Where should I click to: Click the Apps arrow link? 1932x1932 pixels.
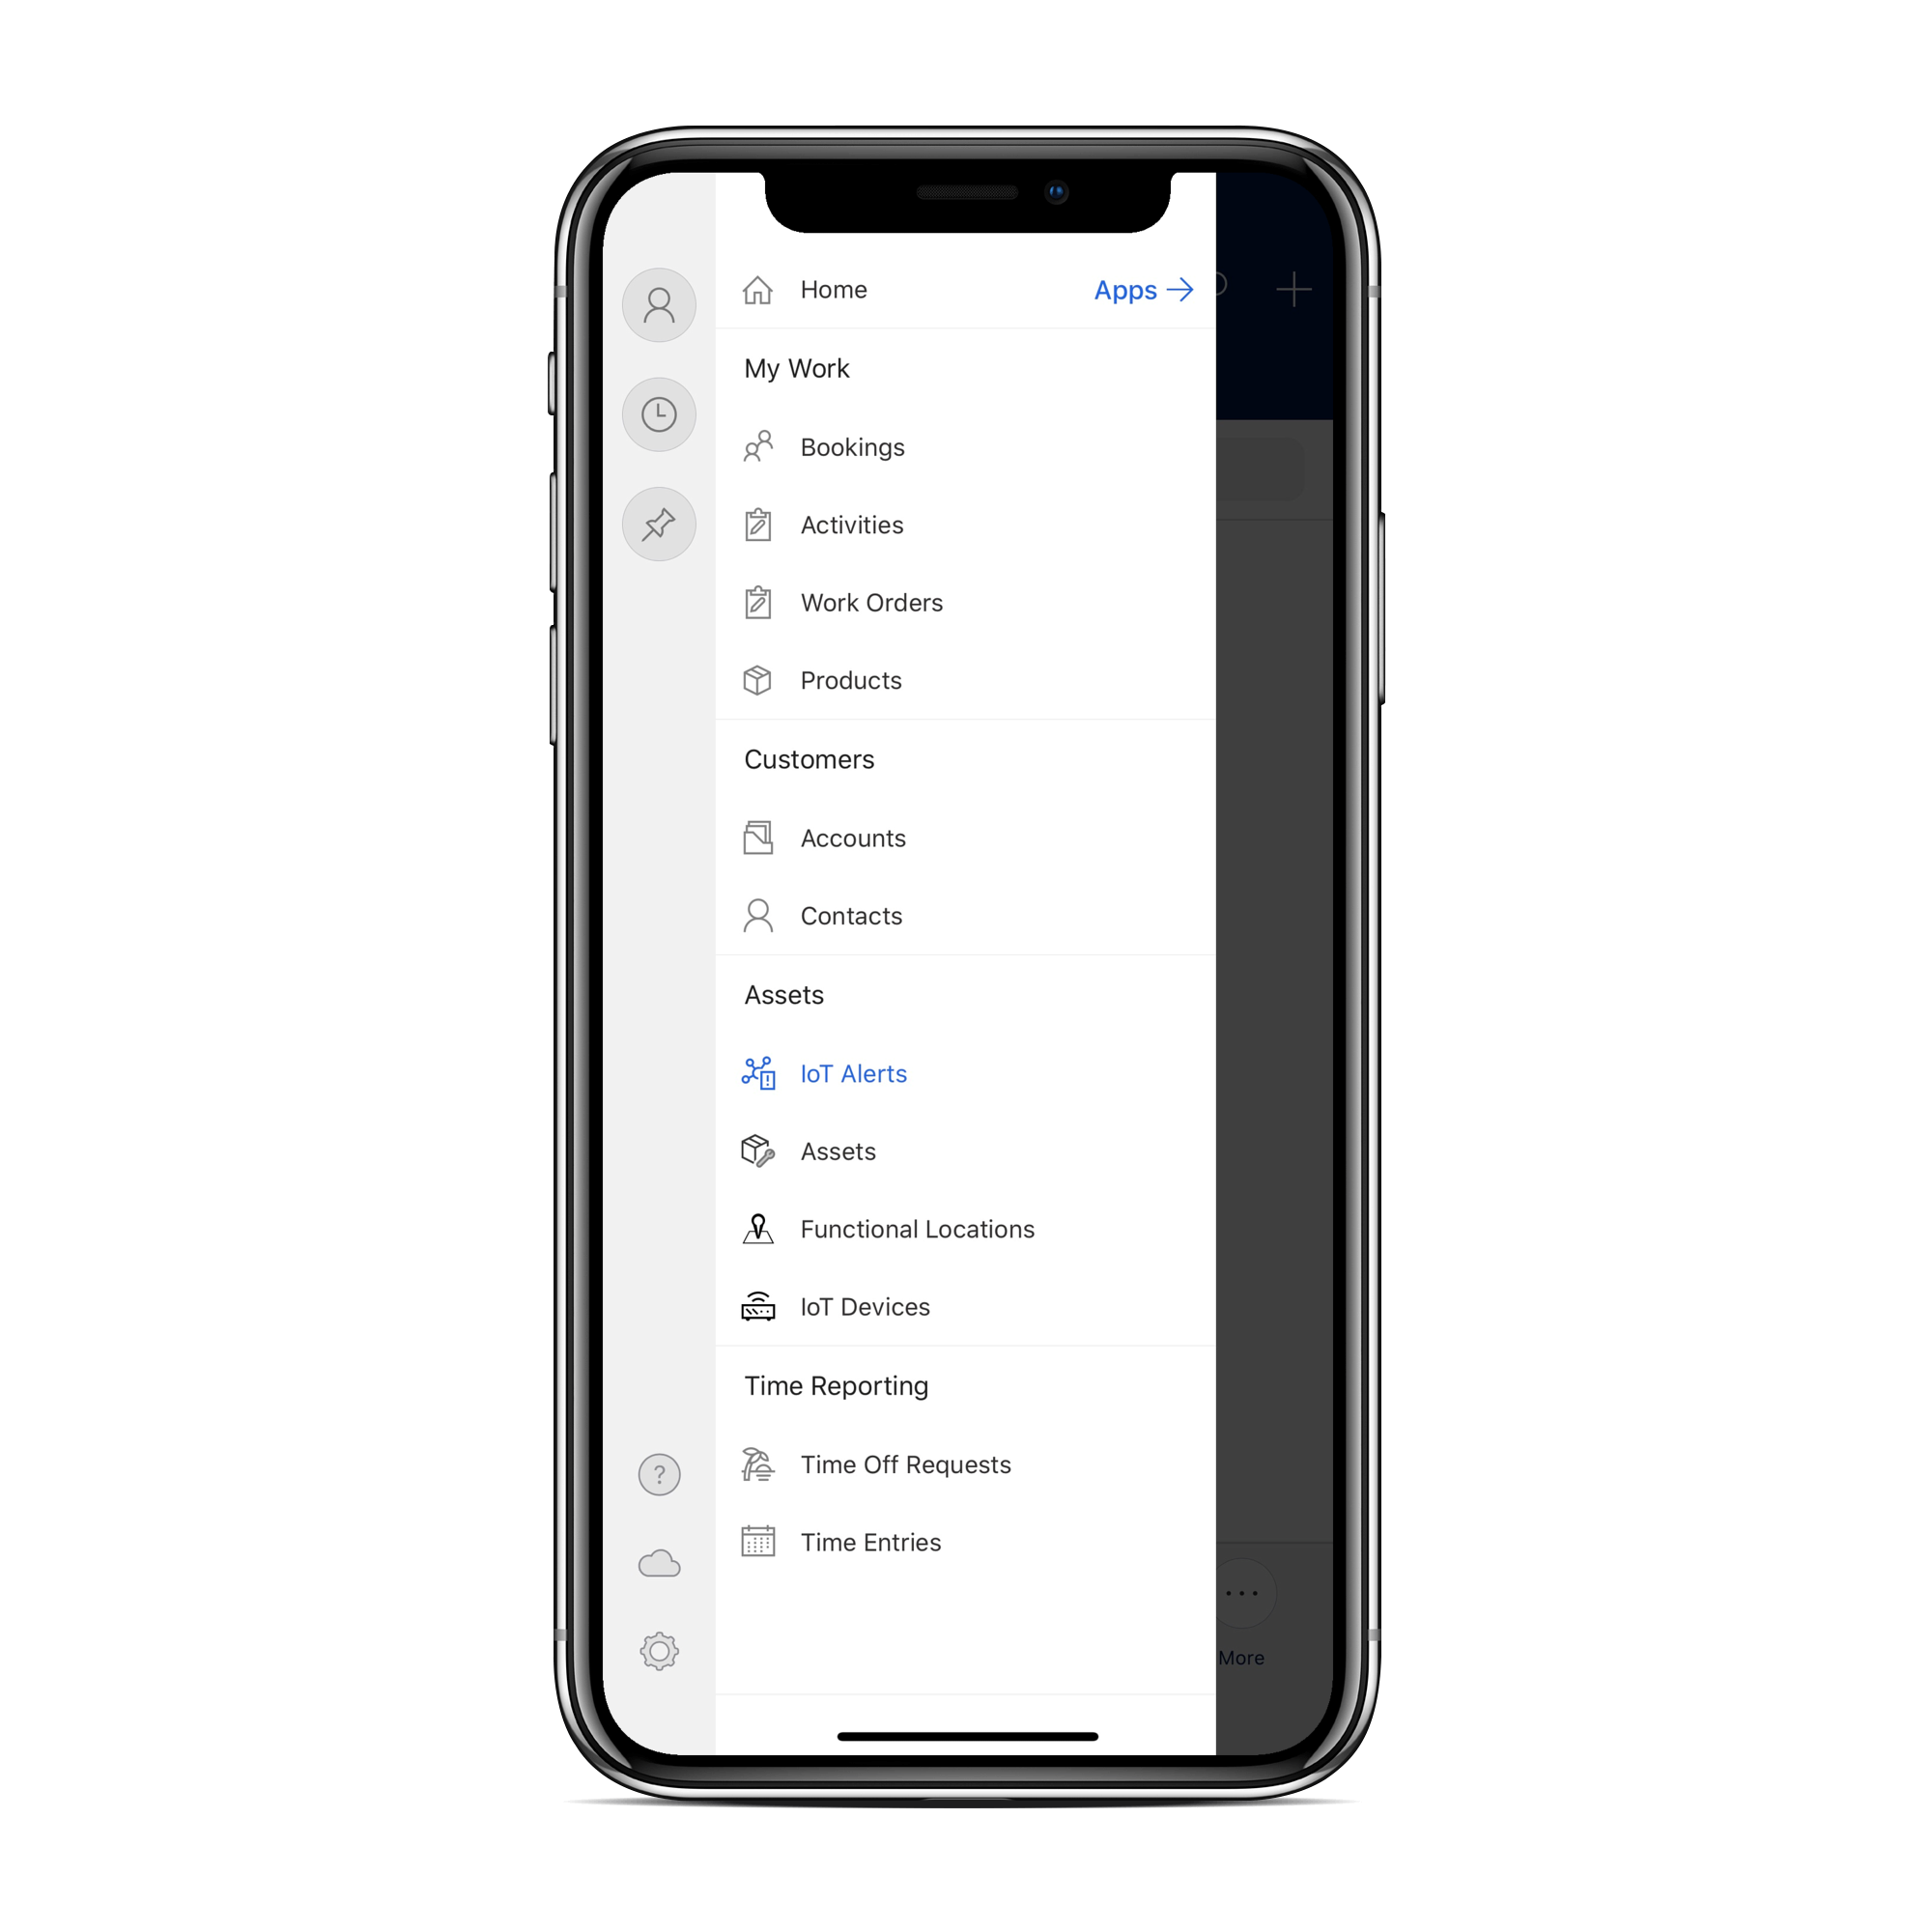1139,290
